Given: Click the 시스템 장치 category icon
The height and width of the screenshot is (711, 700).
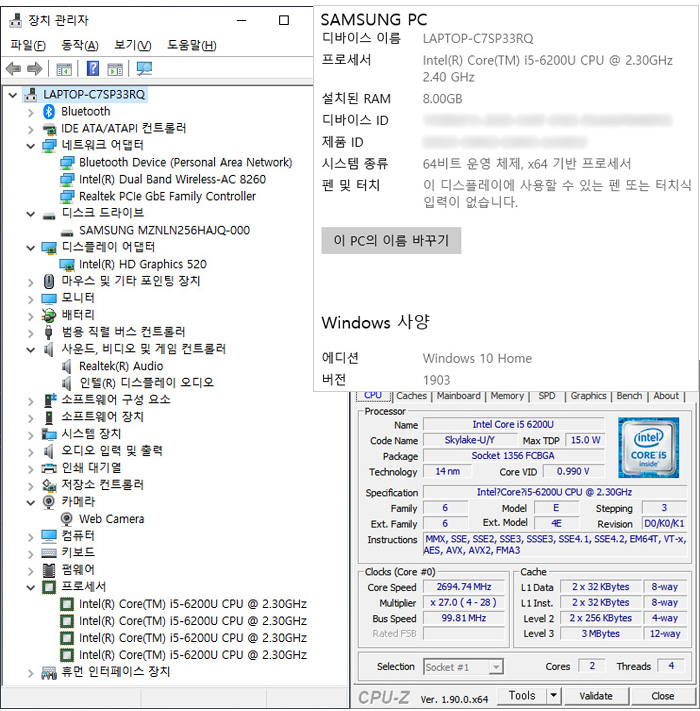Looking at the screenshot, I should click(49, 434).
